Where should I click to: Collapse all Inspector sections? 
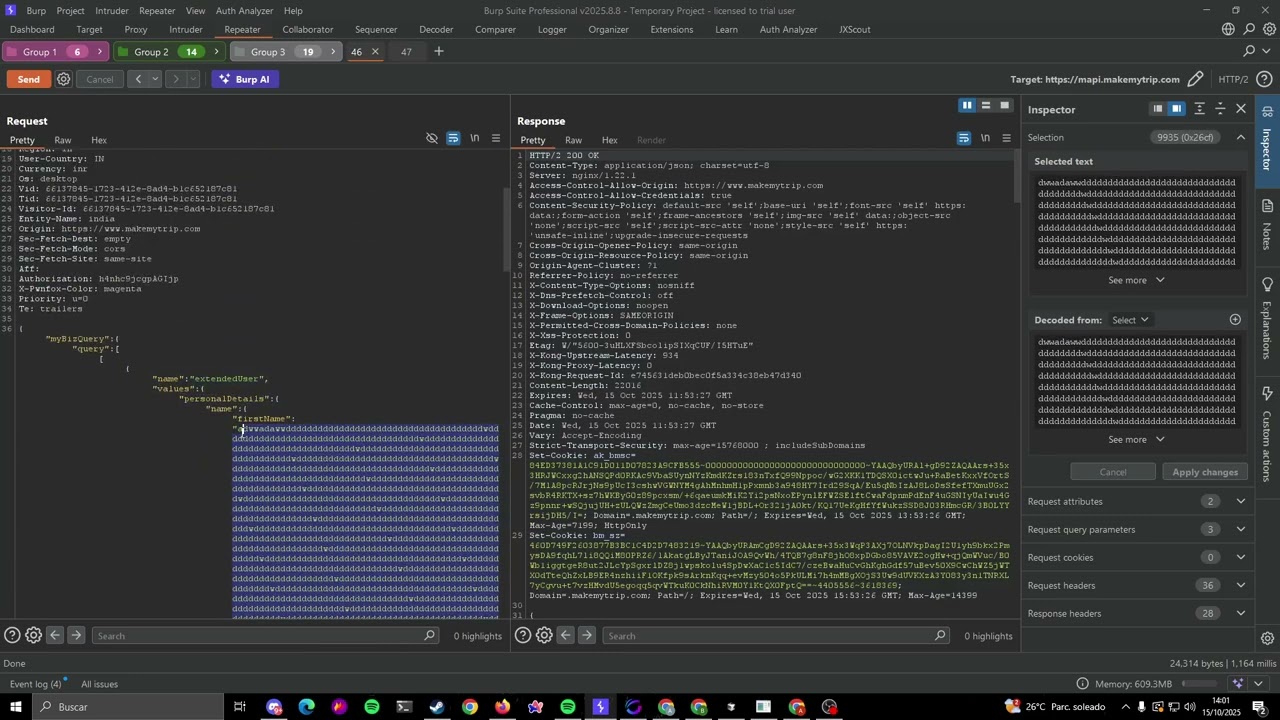click(x=1221, y=109)
